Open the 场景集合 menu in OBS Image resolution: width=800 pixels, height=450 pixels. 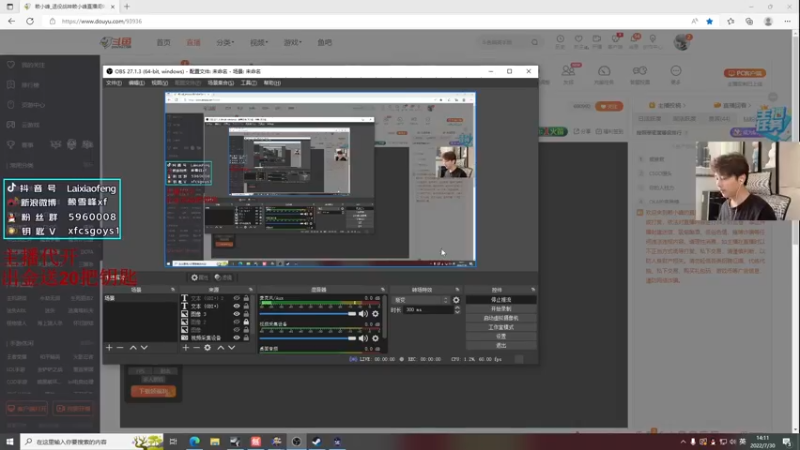click(x=220, y=83)
